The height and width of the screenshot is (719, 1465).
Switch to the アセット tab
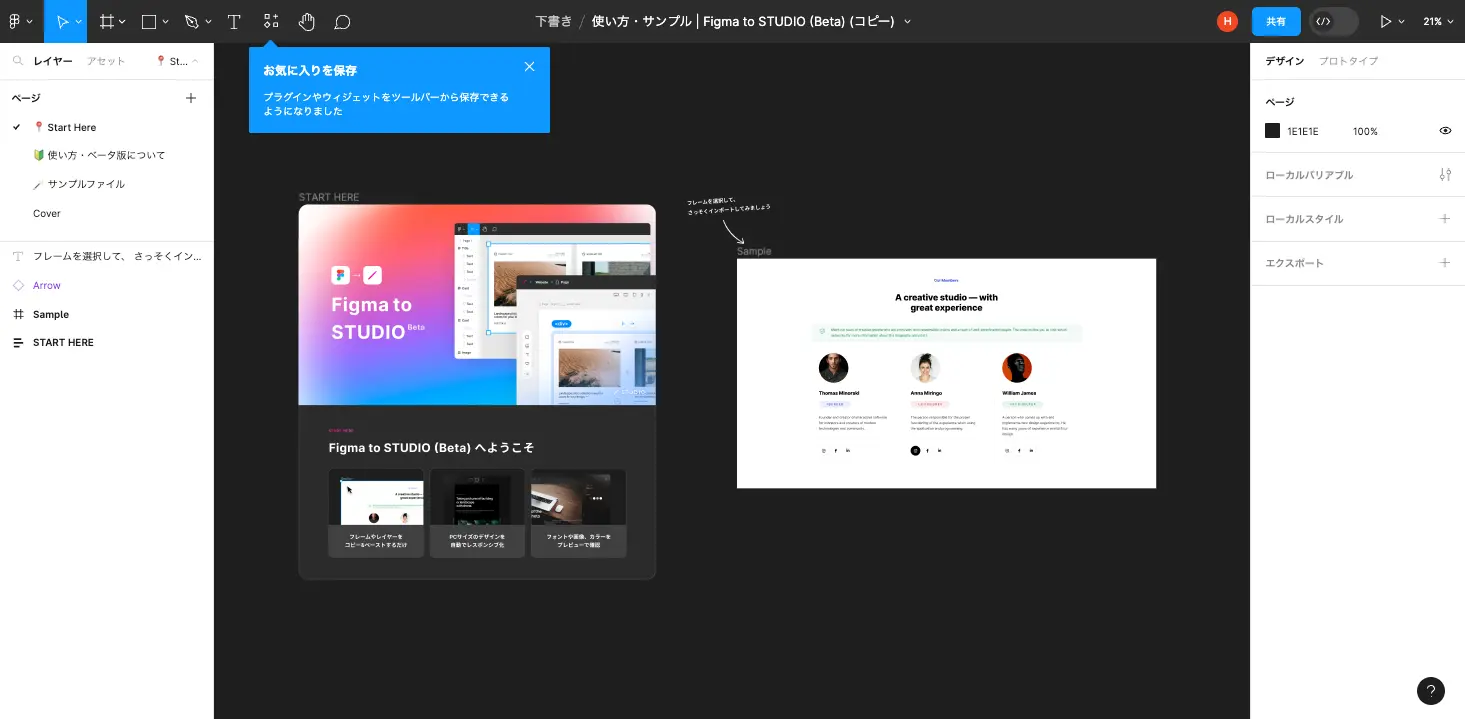(x=106, y=61)
